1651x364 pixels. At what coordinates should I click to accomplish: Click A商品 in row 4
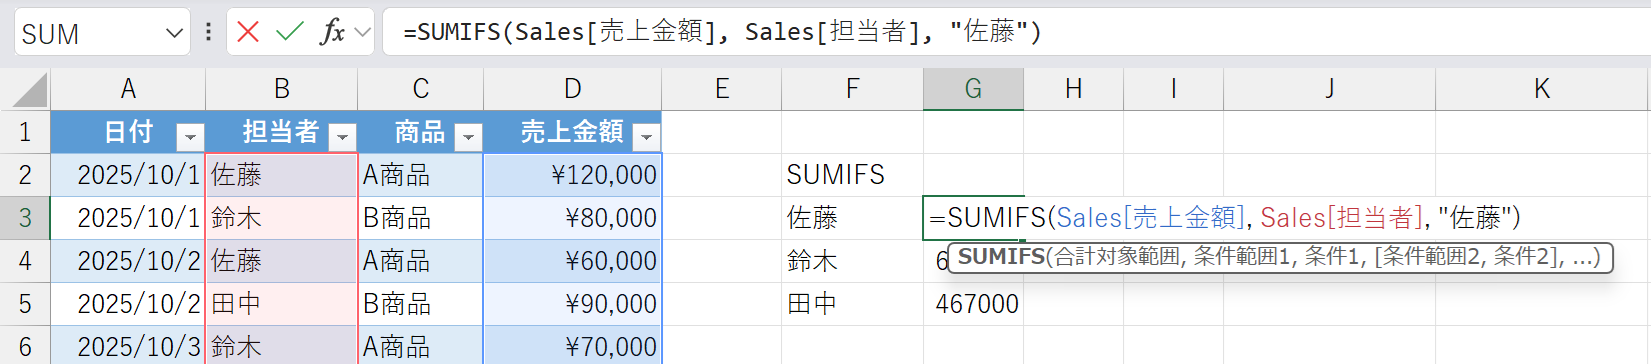pyautogui.click(x=421, y=261)
